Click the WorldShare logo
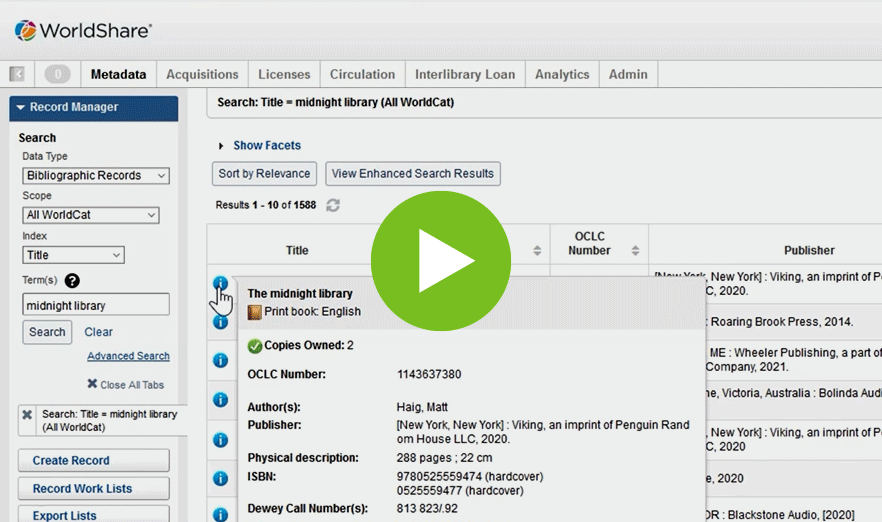The height and width of the screenshot is (522, 882). (83, 30)
